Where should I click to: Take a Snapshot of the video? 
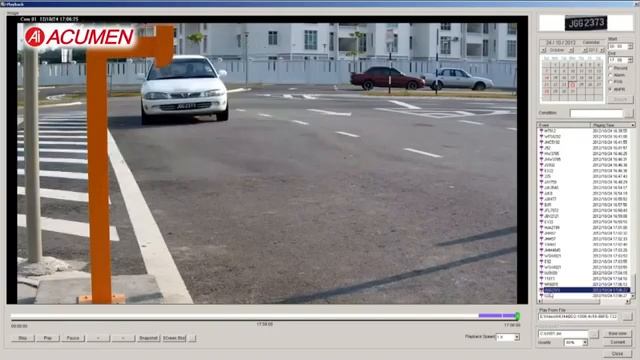pos(148,338)
